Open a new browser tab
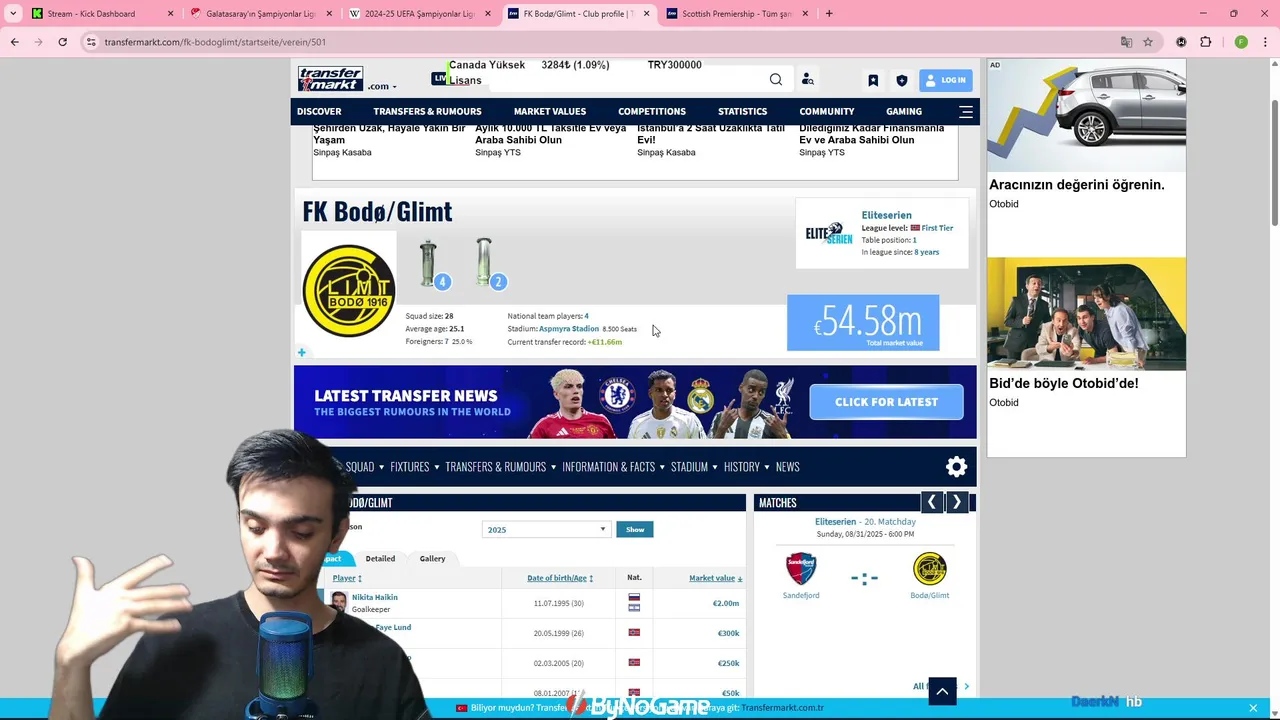 click(829, 14)
